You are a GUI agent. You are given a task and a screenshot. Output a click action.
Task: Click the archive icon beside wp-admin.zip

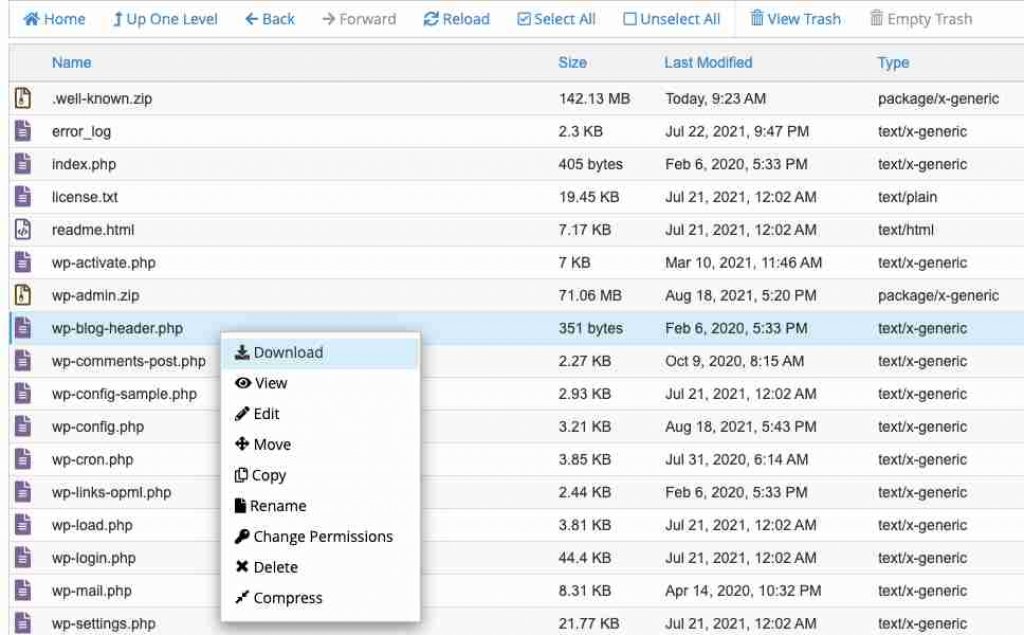[22, 295]
